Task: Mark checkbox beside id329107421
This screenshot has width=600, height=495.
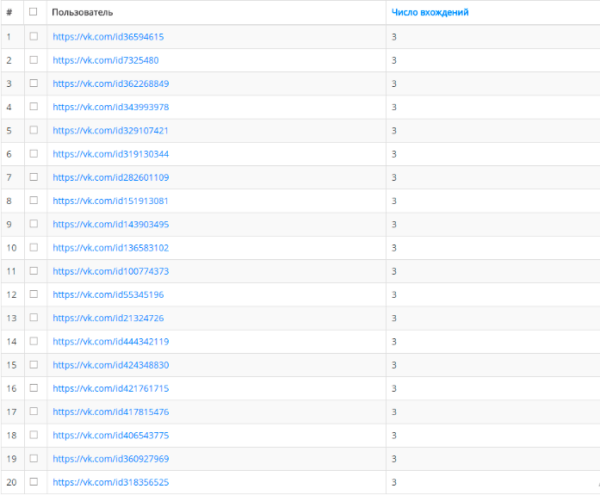Action: (34, 130)
